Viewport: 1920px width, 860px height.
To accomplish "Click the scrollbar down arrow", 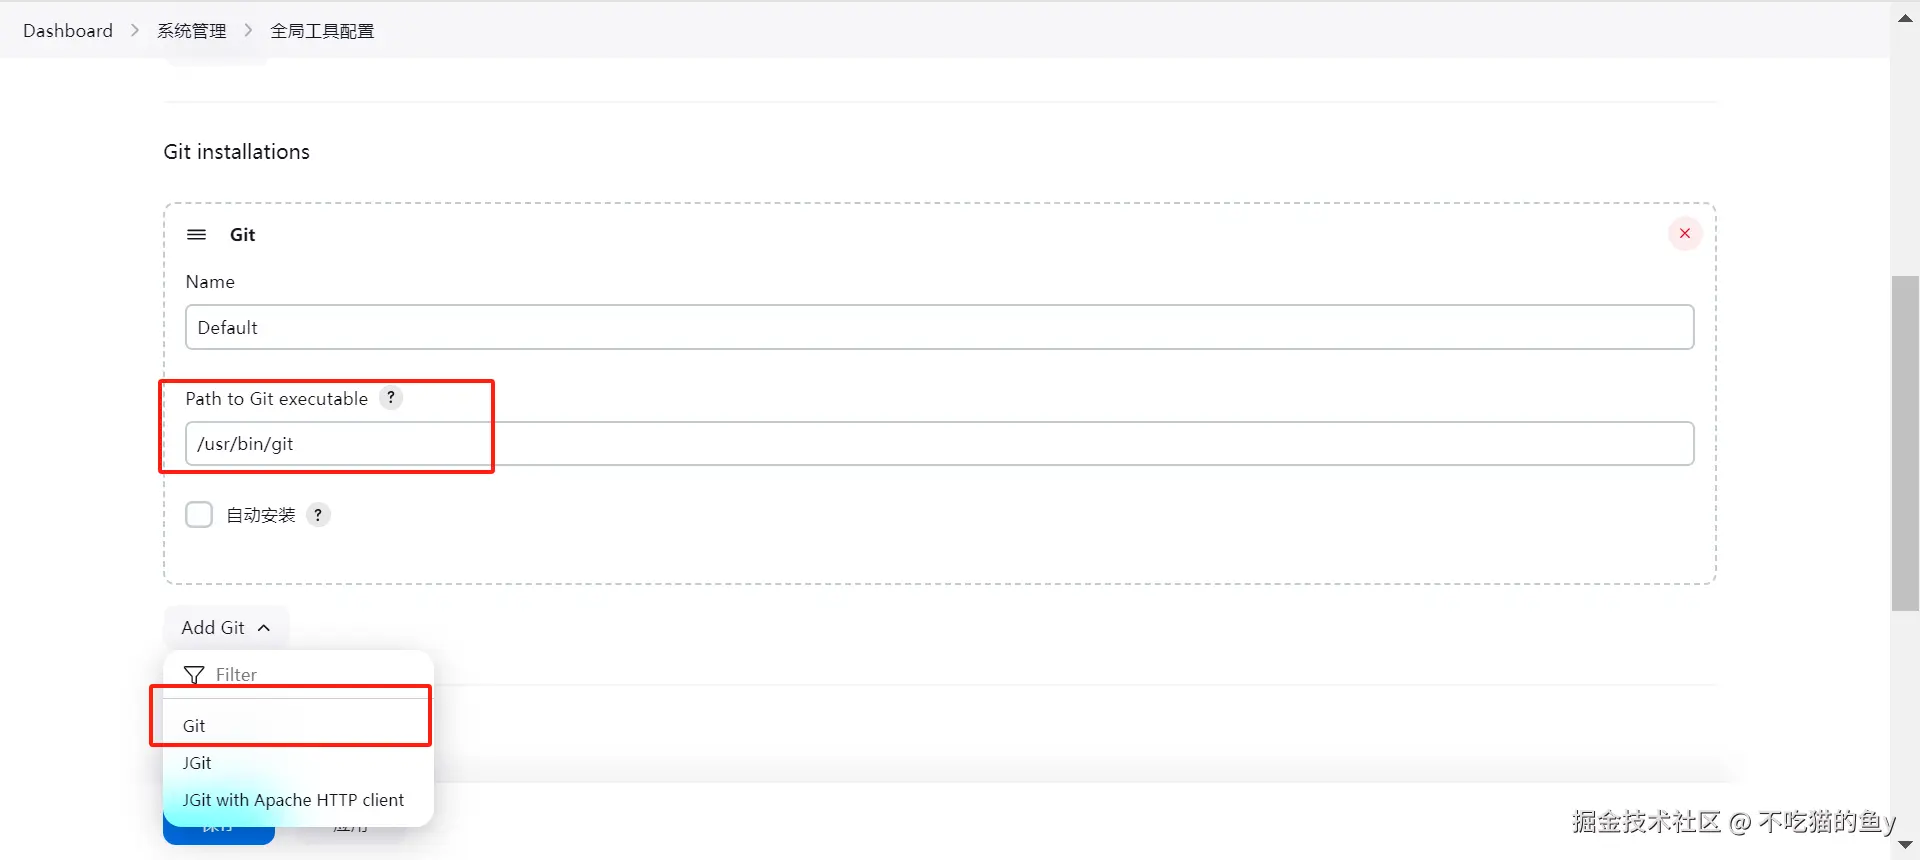I will [x=1905, y=845].
